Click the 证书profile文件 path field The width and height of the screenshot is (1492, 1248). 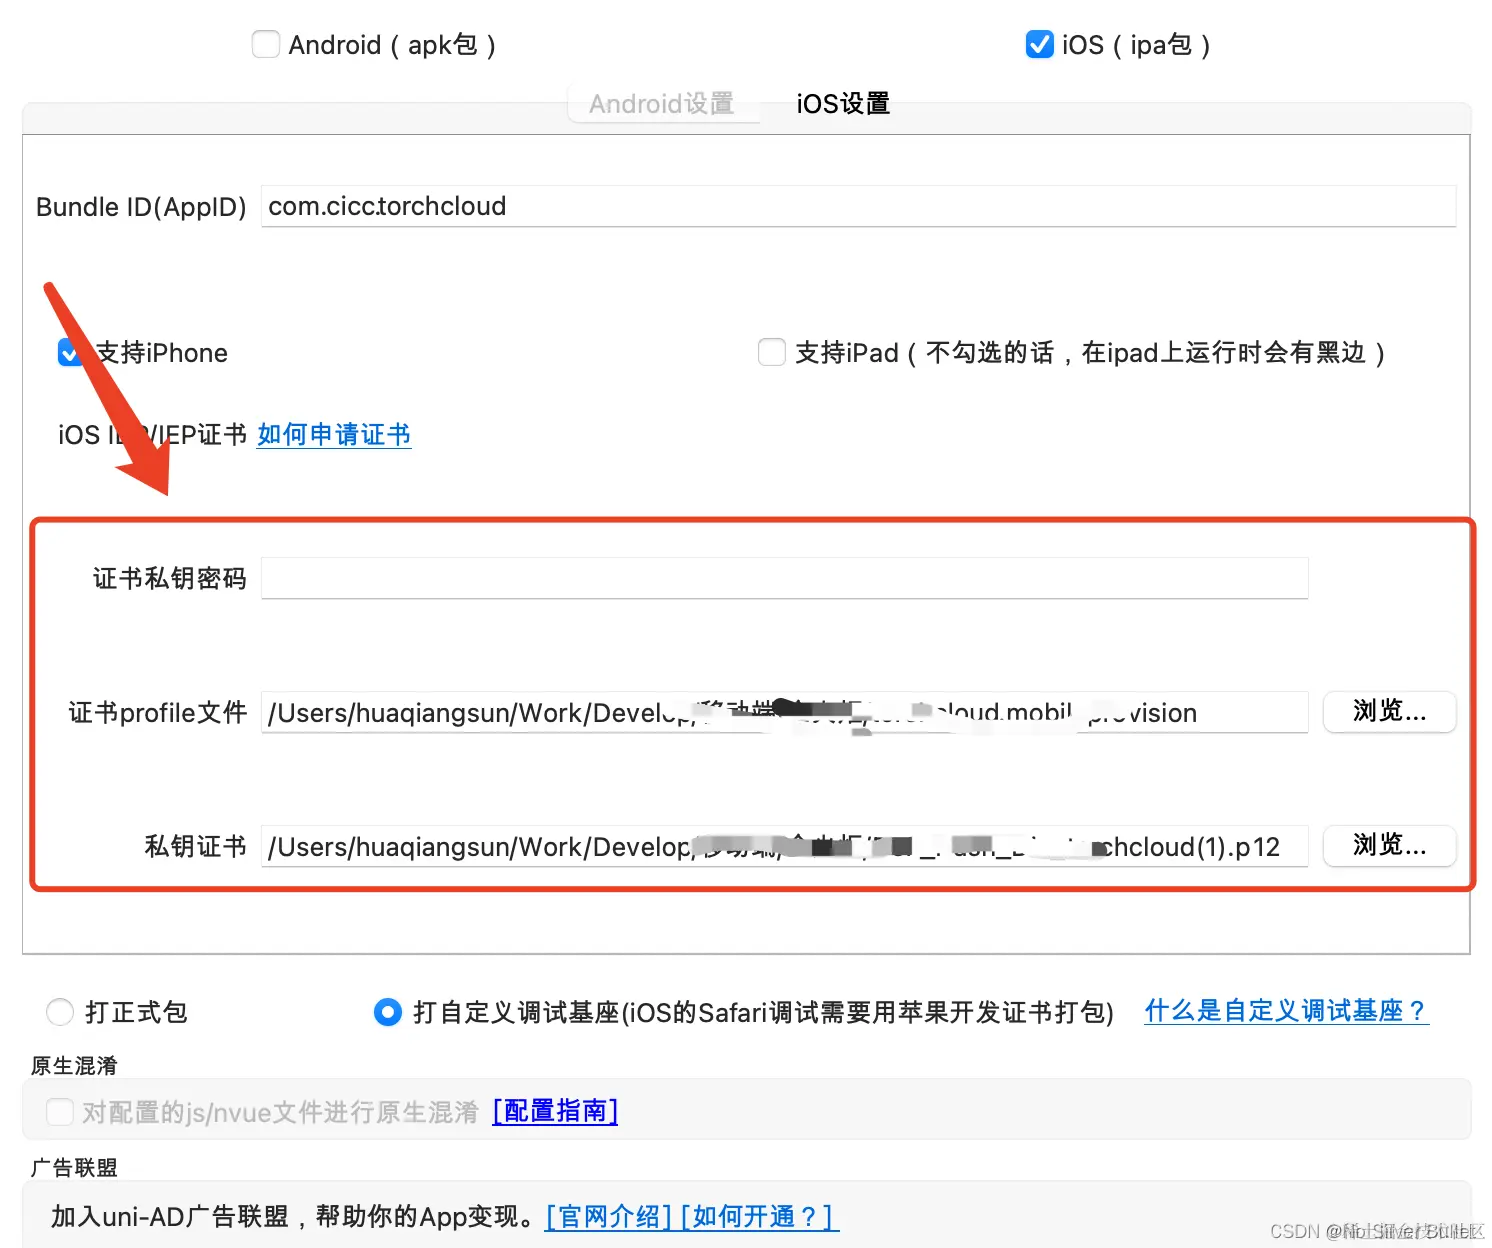[x=784, y=712]
